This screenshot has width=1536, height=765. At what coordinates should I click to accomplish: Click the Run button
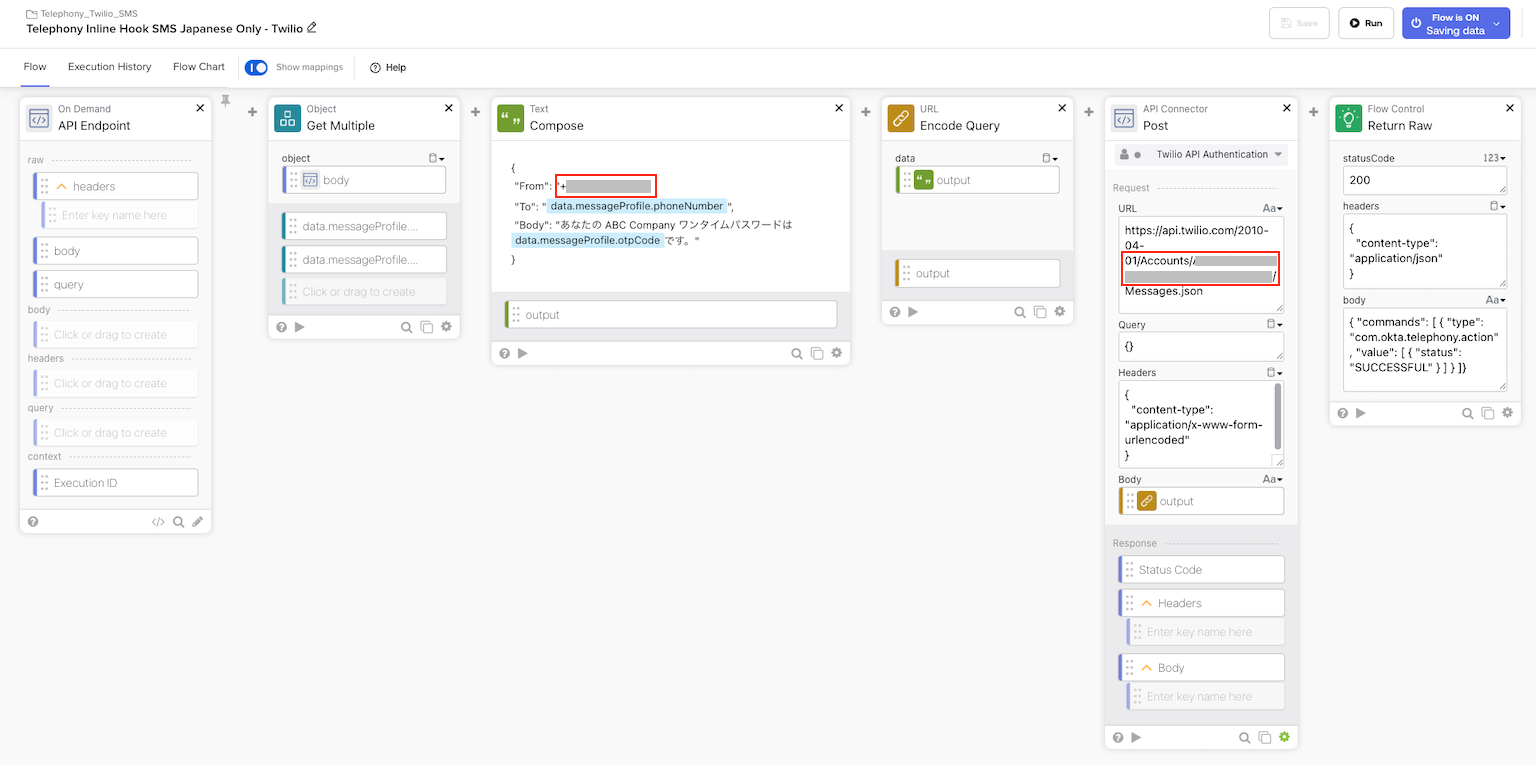[x=1365, y=23]
